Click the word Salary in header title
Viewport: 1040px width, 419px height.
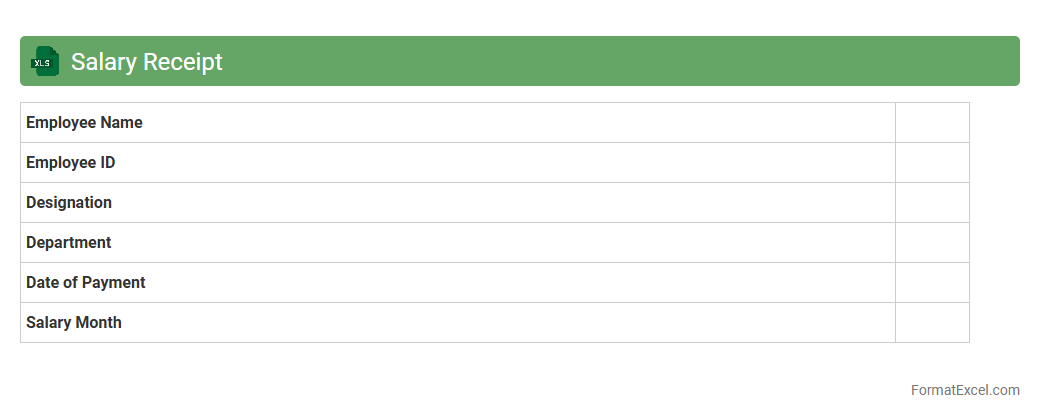103,62
